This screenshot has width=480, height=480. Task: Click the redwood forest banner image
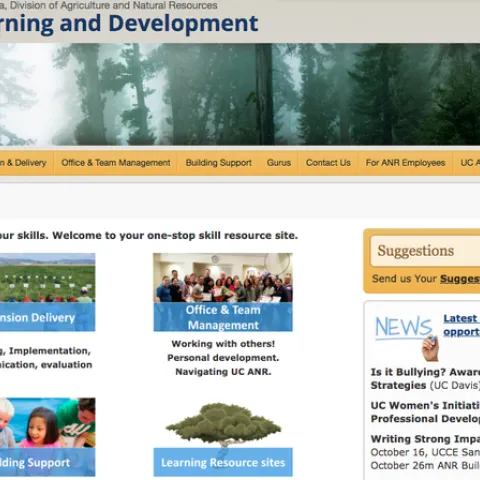(240, 94)
